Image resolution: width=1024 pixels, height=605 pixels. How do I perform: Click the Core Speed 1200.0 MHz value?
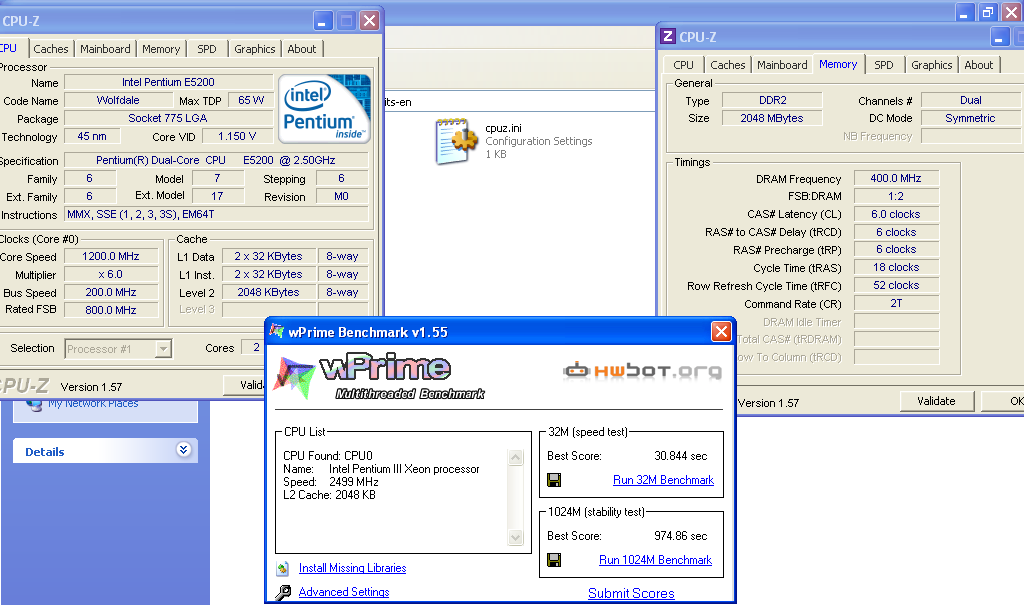tap(111, 257)
